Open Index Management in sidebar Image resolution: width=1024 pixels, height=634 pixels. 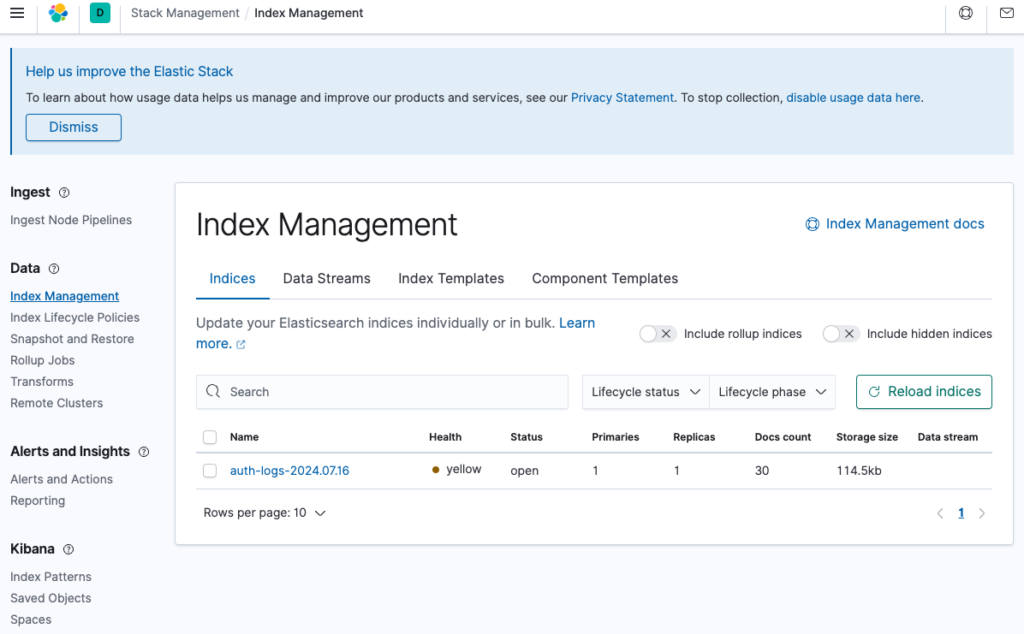point(65,296)
